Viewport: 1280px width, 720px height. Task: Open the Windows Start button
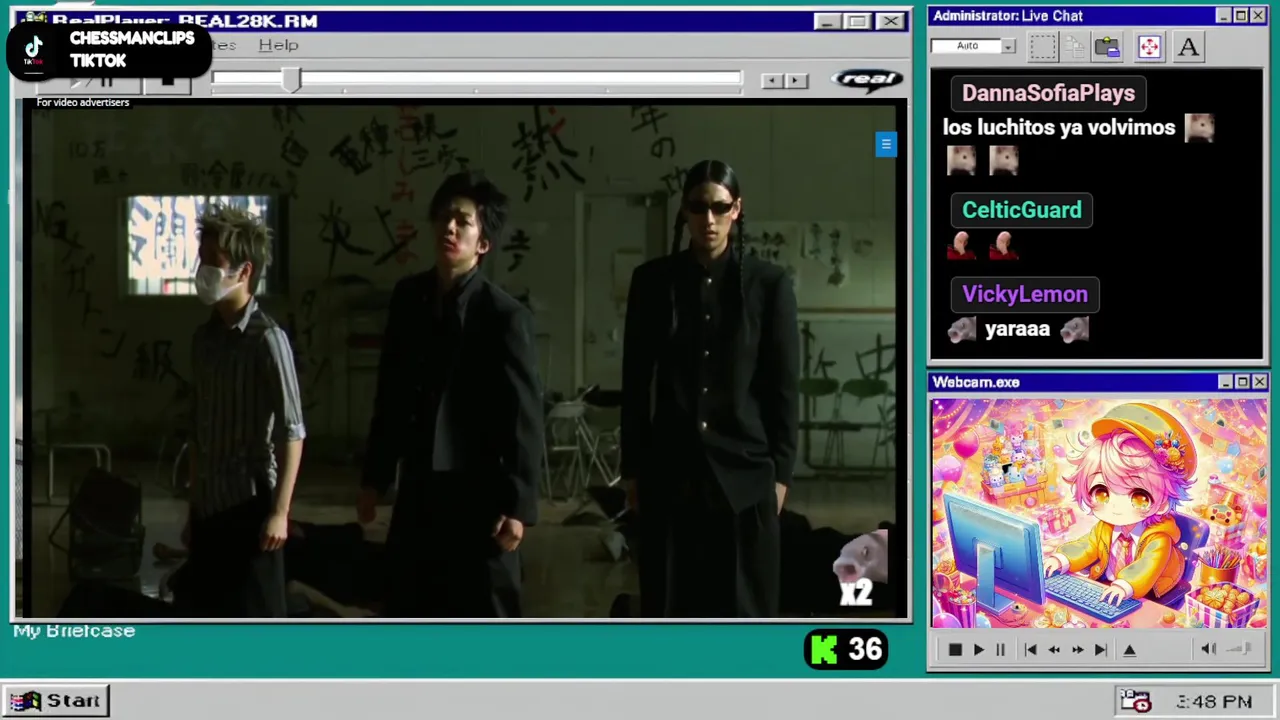click(56, 701)
